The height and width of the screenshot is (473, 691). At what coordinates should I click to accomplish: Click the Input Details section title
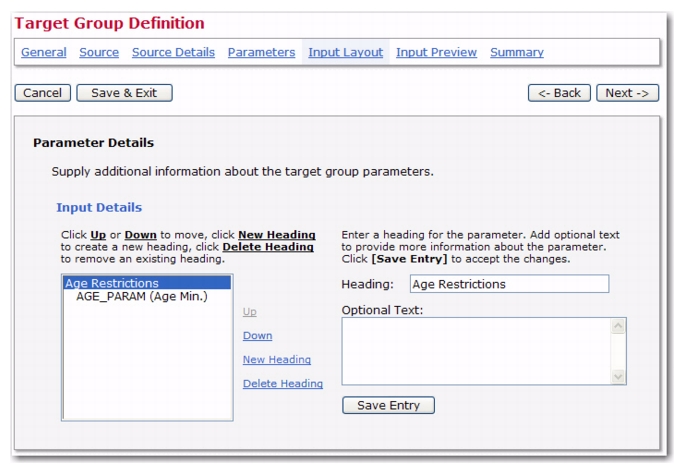pos(99,207)
